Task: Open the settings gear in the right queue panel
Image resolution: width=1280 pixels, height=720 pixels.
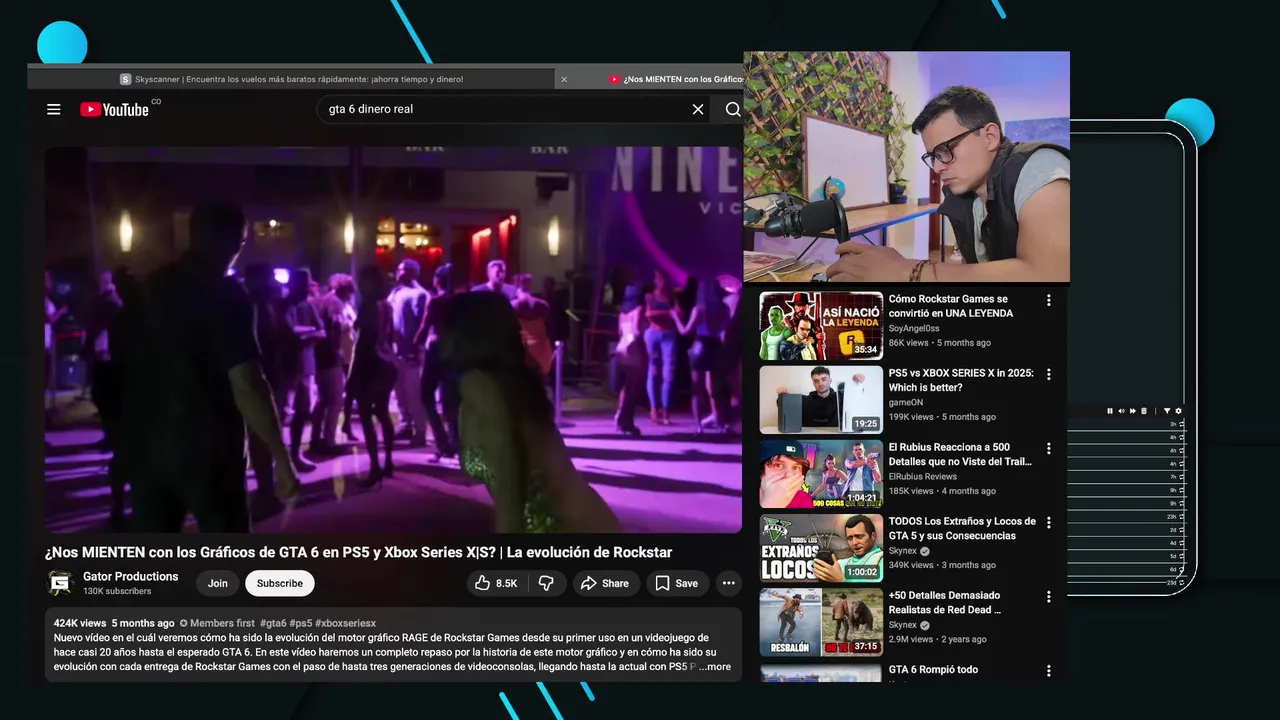Action: [x=1178, y=411]
